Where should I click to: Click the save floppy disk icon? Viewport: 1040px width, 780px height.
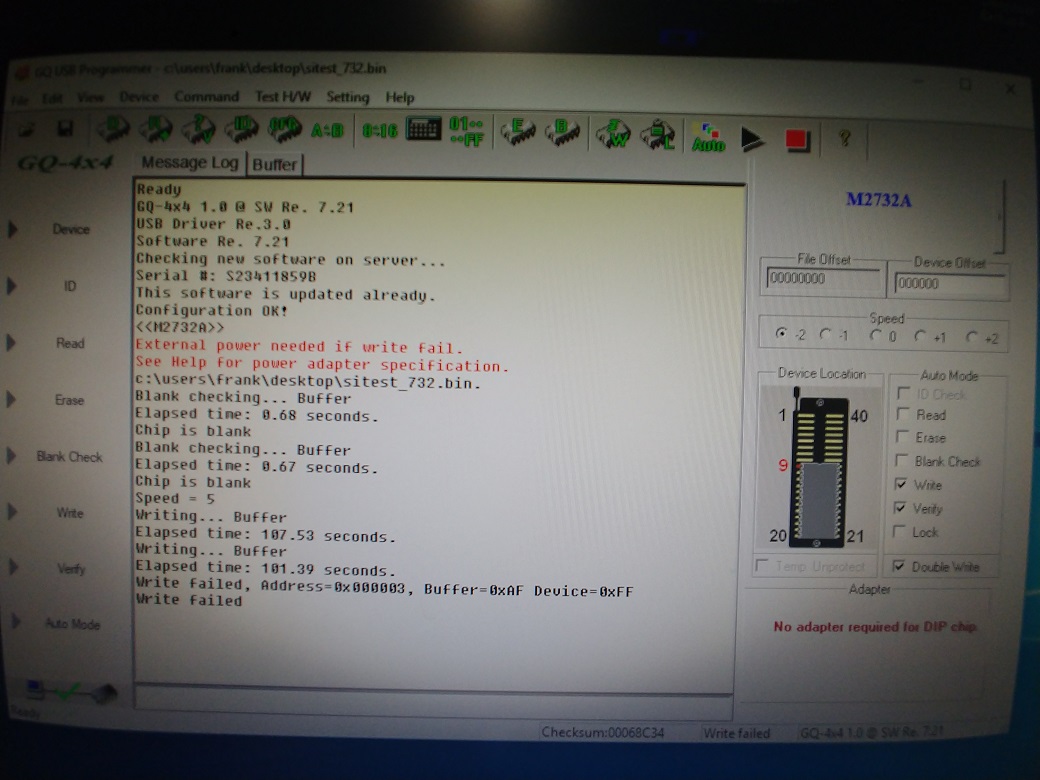tap(65, 130)
